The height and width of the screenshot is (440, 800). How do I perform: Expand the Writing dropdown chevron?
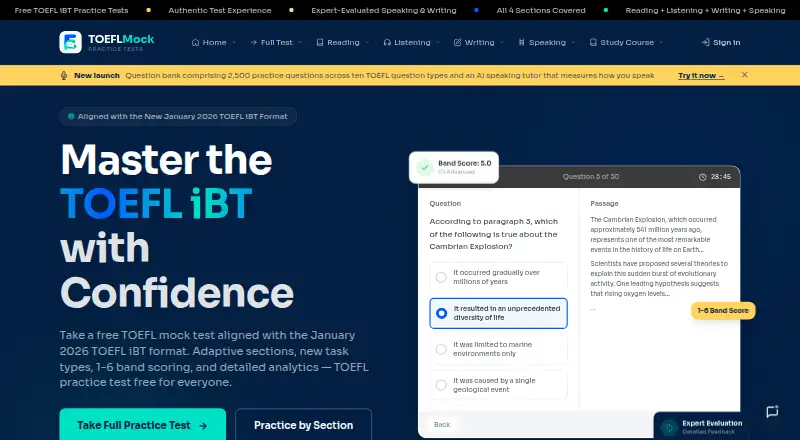(502, 42)
